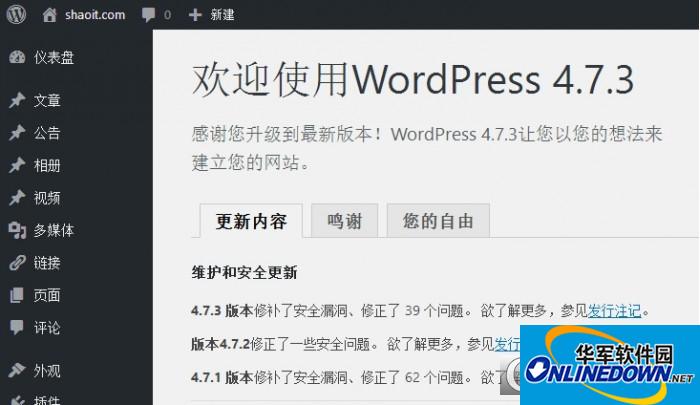
Task: Open the 外观 appearance menu
Action: [47, 370]
